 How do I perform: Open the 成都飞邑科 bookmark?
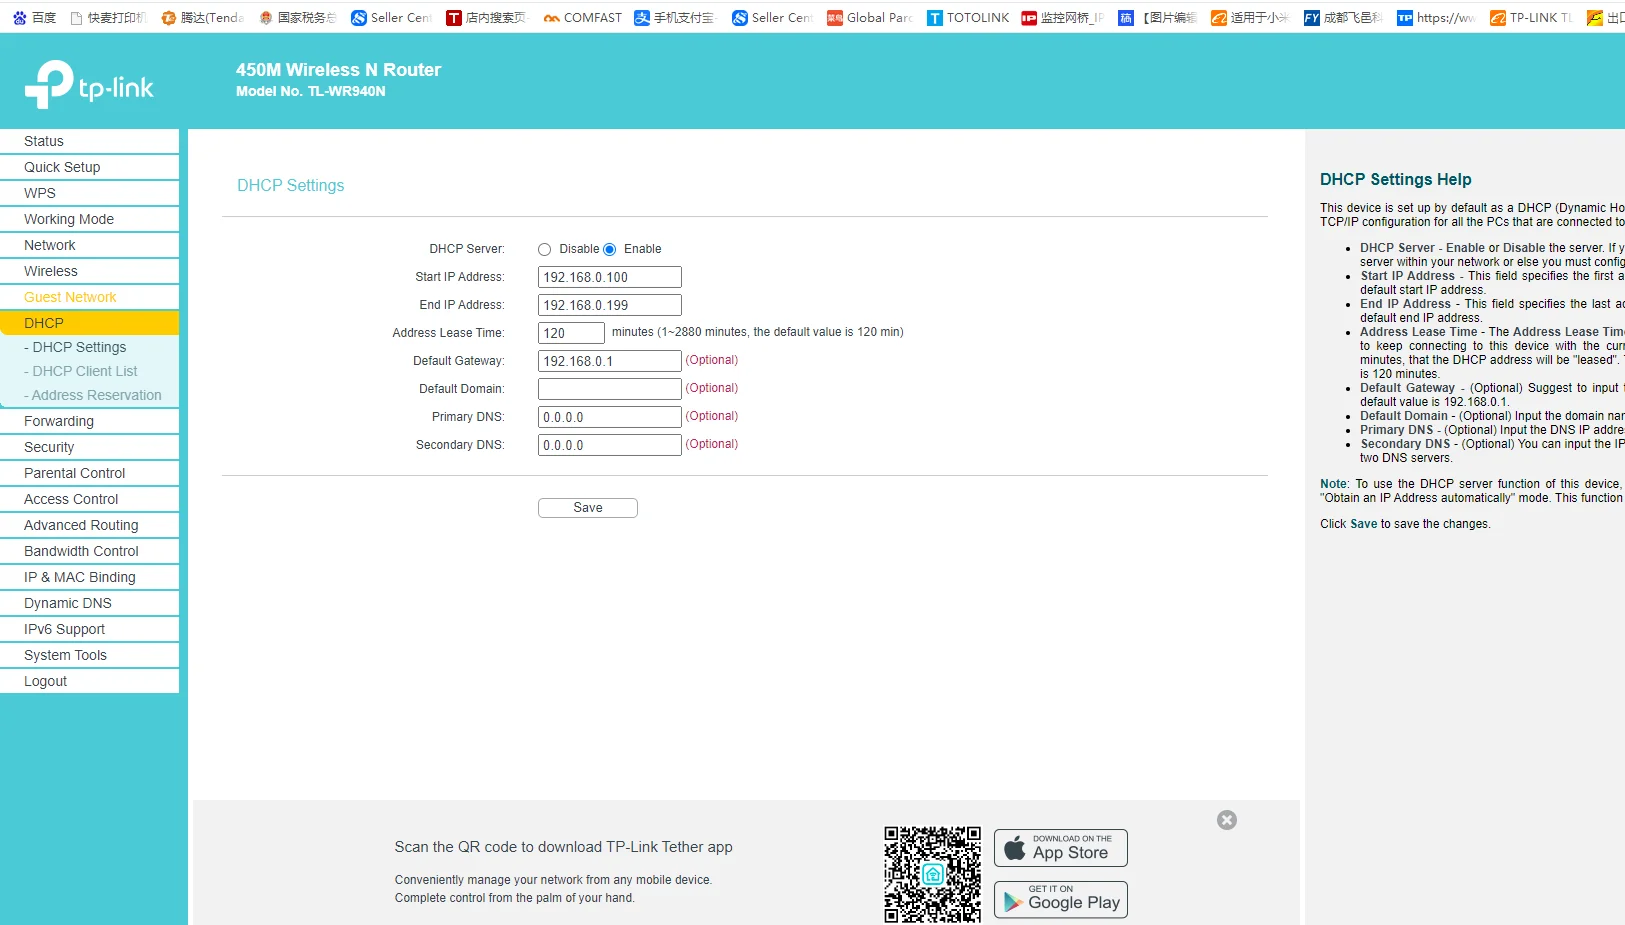click(1344, 18)
